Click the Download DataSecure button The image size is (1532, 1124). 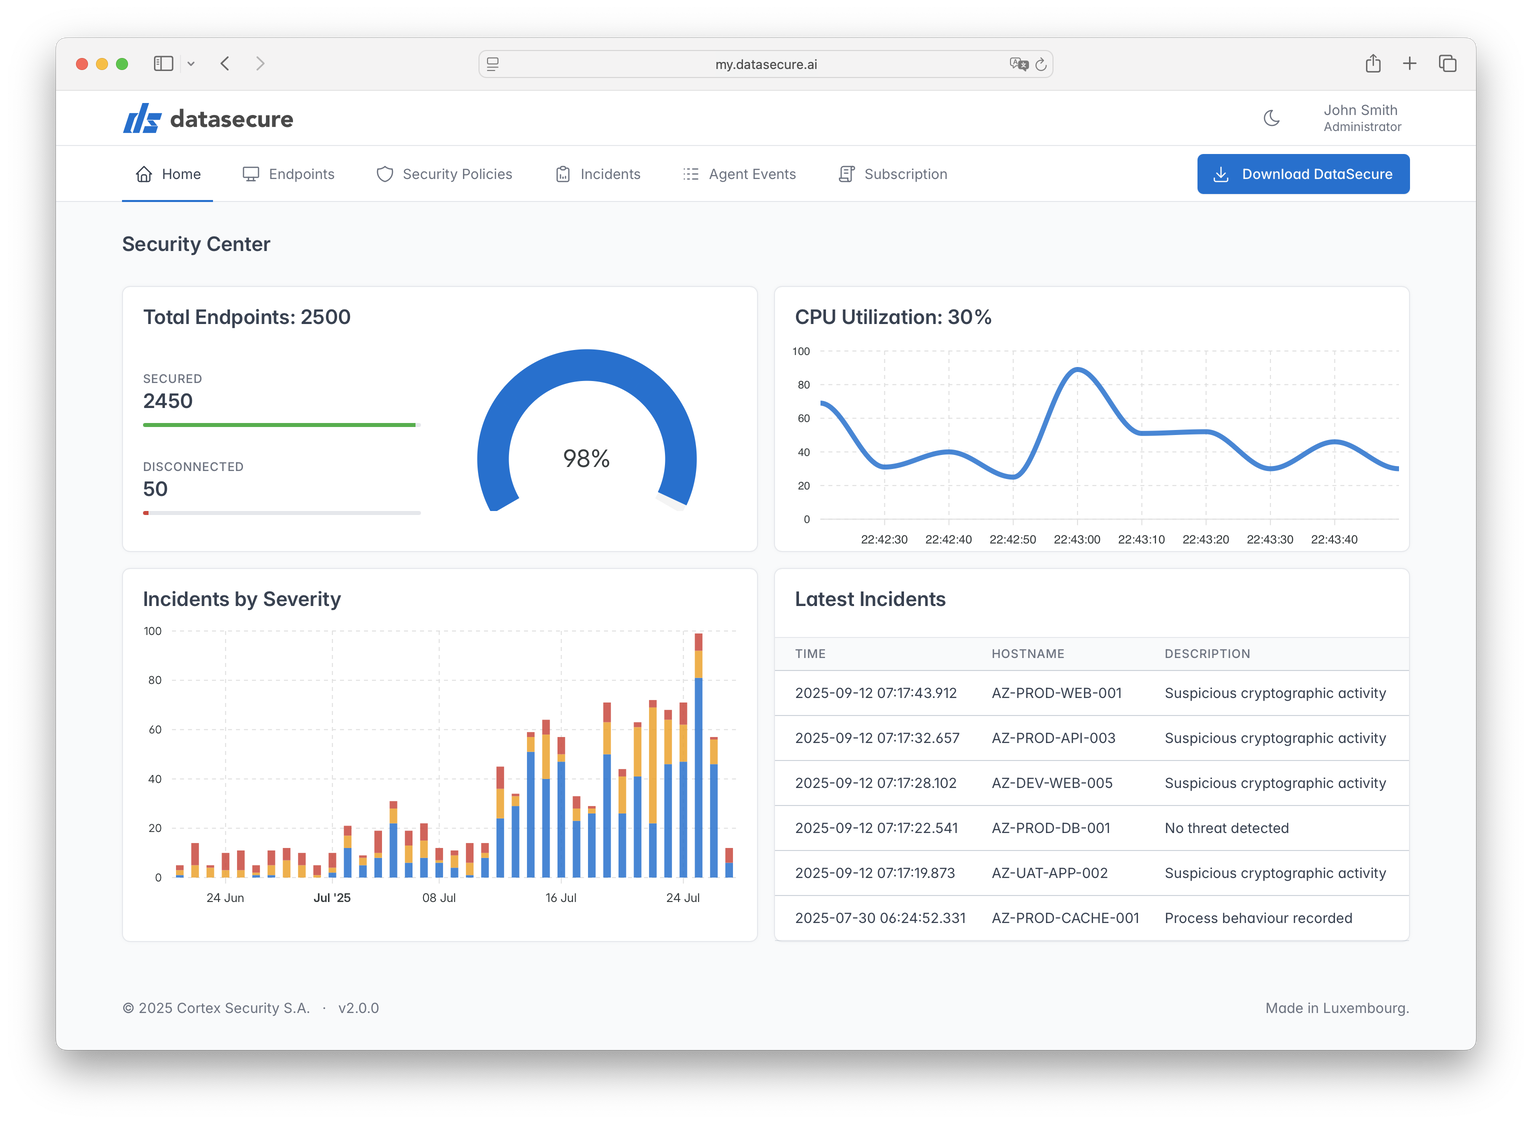tap(1303, 174)
